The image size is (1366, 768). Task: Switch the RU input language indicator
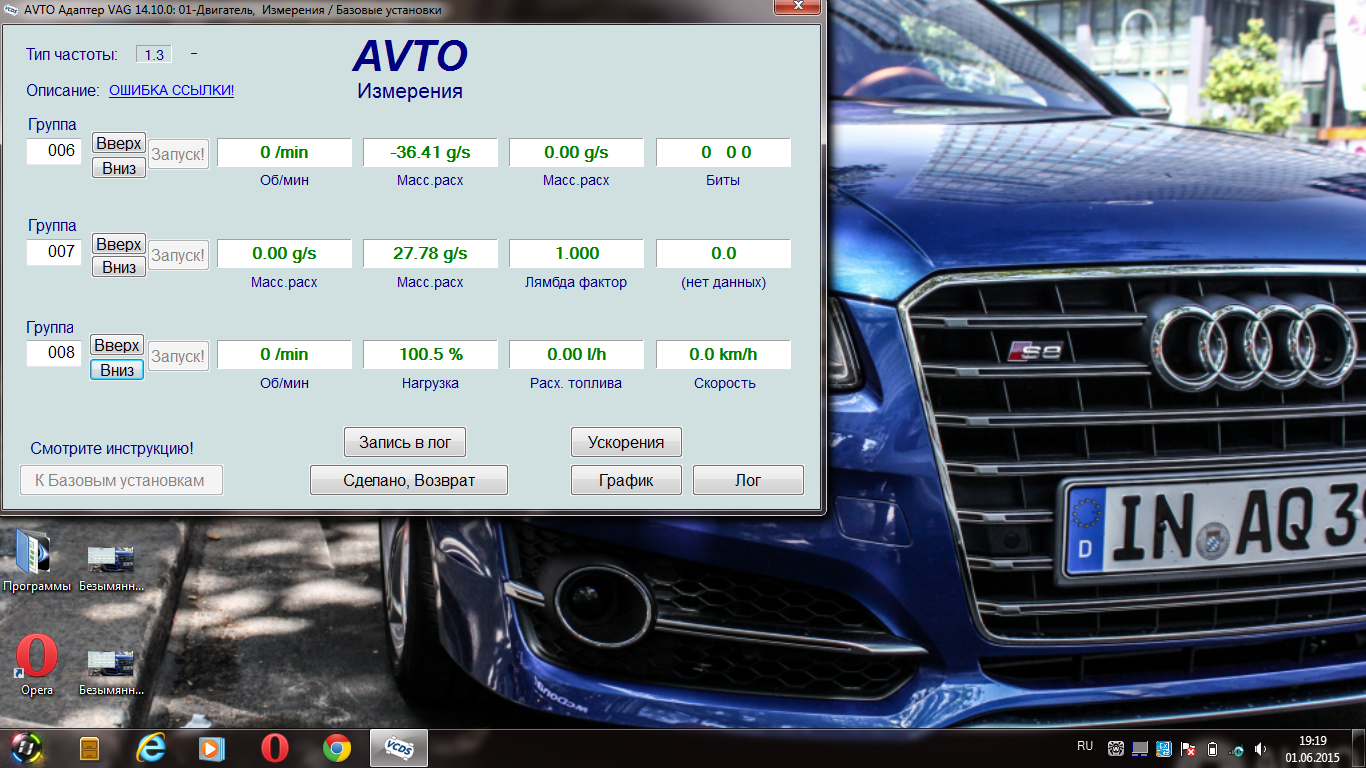1085,746
